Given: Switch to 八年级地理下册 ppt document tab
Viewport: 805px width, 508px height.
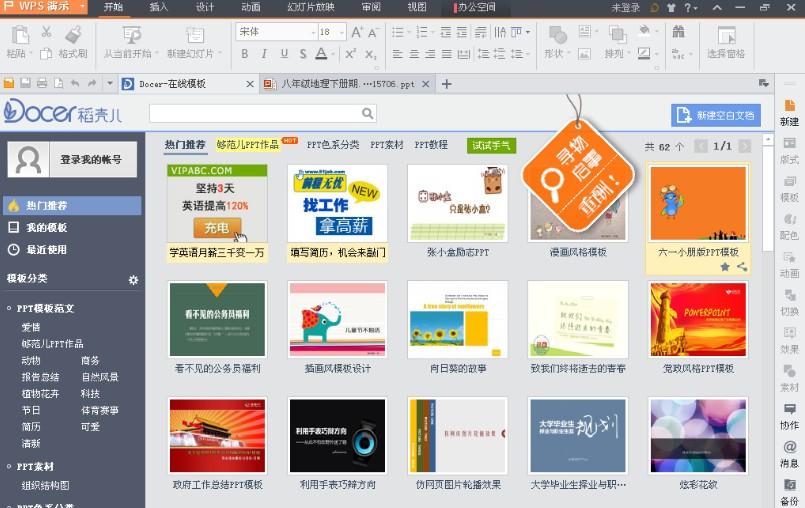Looking at the screenshot, I should [345, 84].
